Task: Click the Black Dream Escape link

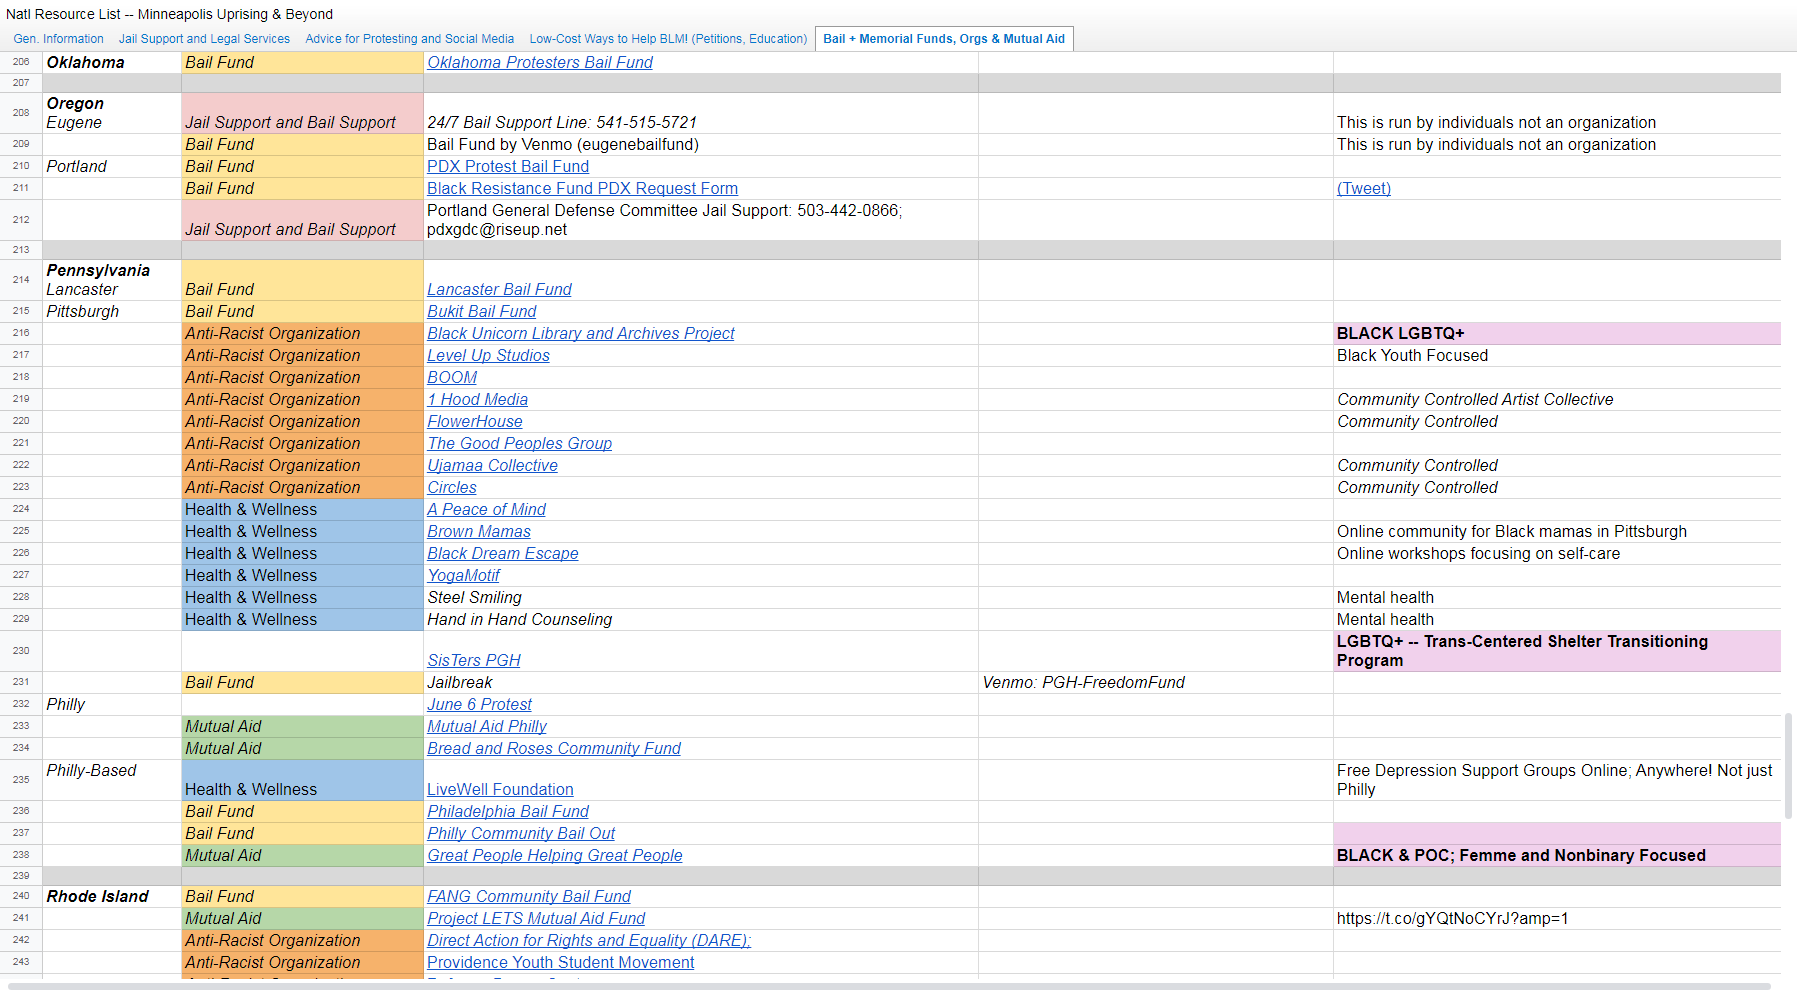Action: pyautogui.click(x=503, y=553)
